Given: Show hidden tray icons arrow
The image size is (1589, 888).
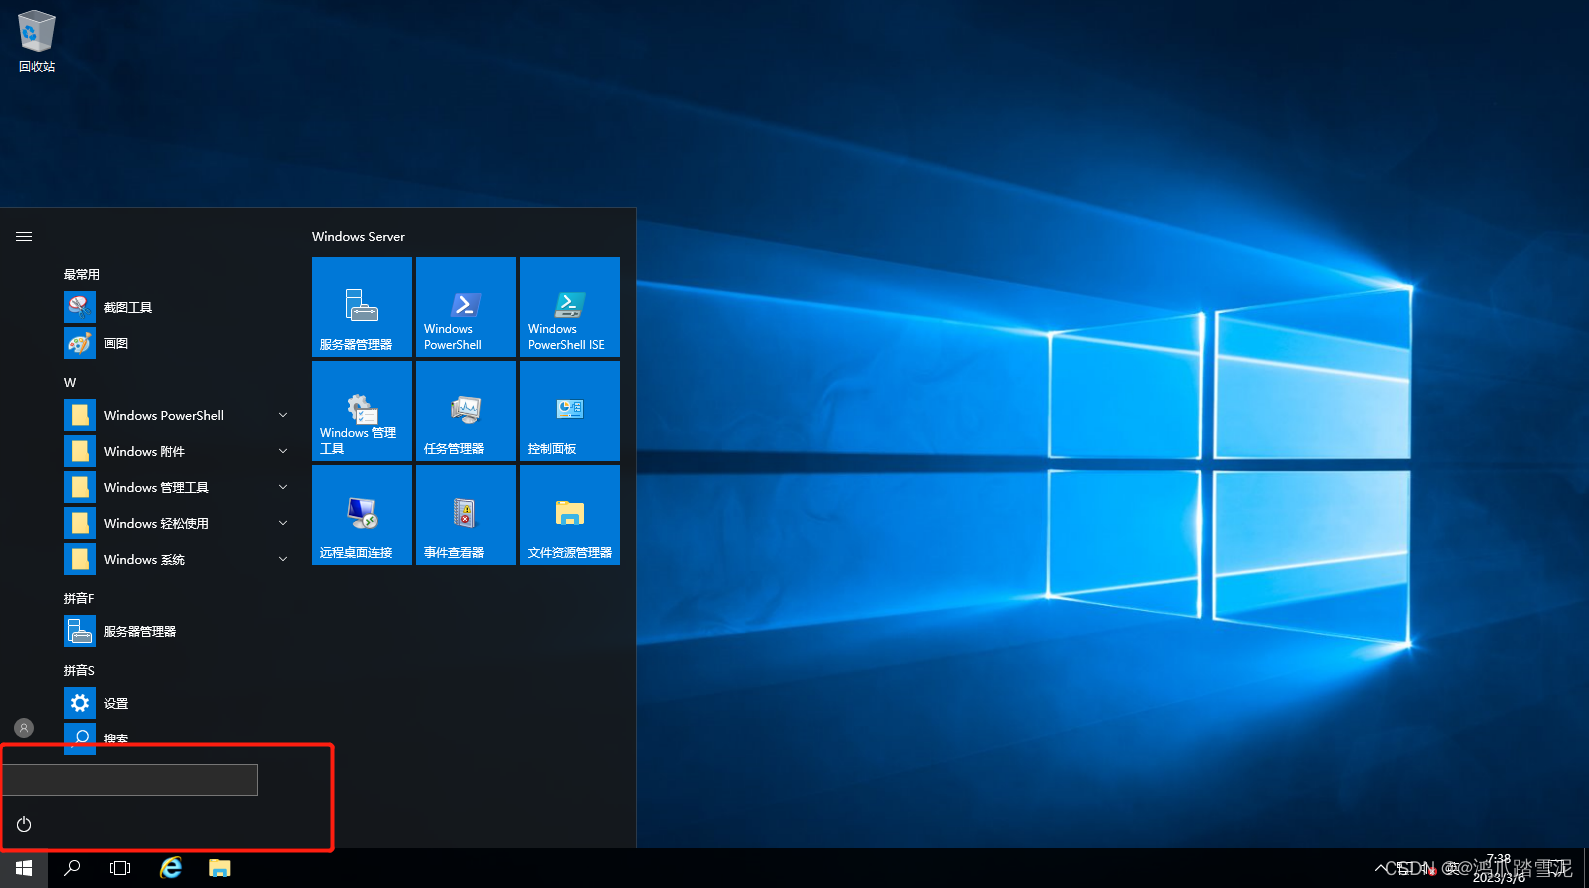Looking at the screenshot, I should [x=1381, y=868].
